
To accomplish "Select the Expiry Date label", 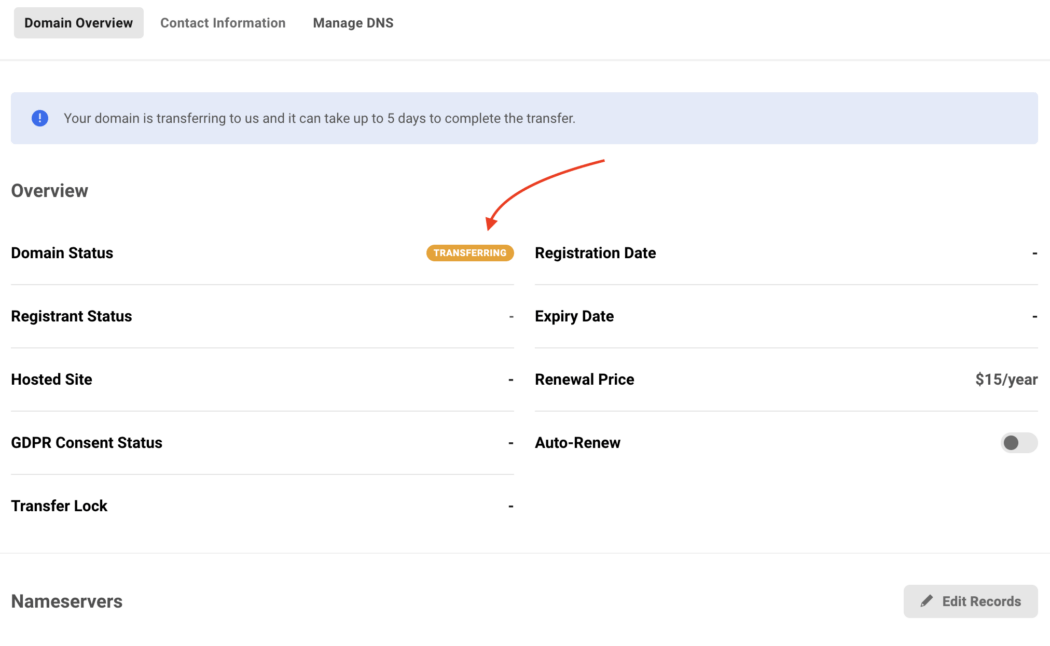I will coord(574,316).
